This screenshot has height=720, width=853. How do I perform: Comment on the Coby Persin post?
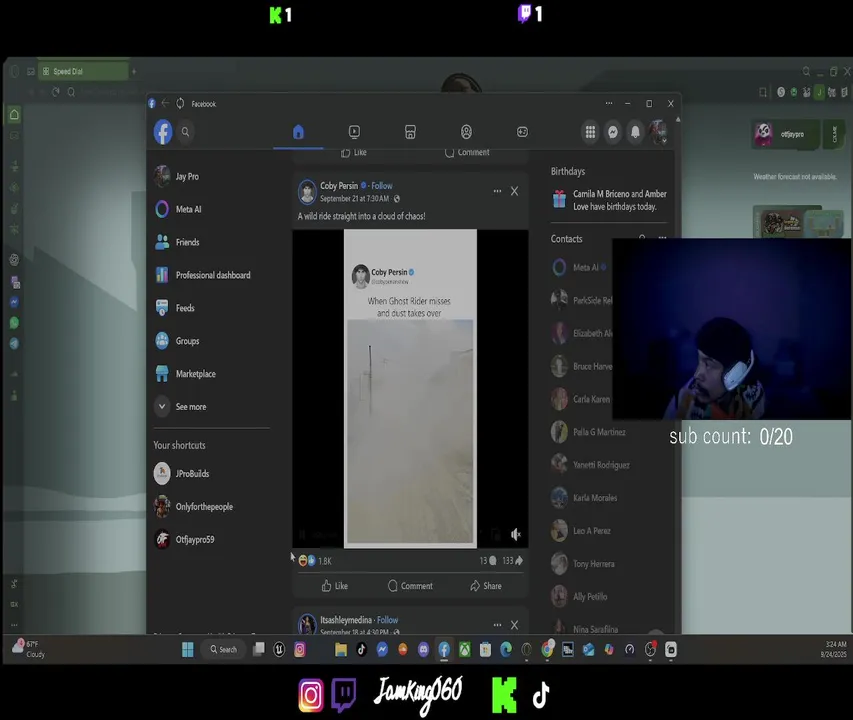click(410, 586)
